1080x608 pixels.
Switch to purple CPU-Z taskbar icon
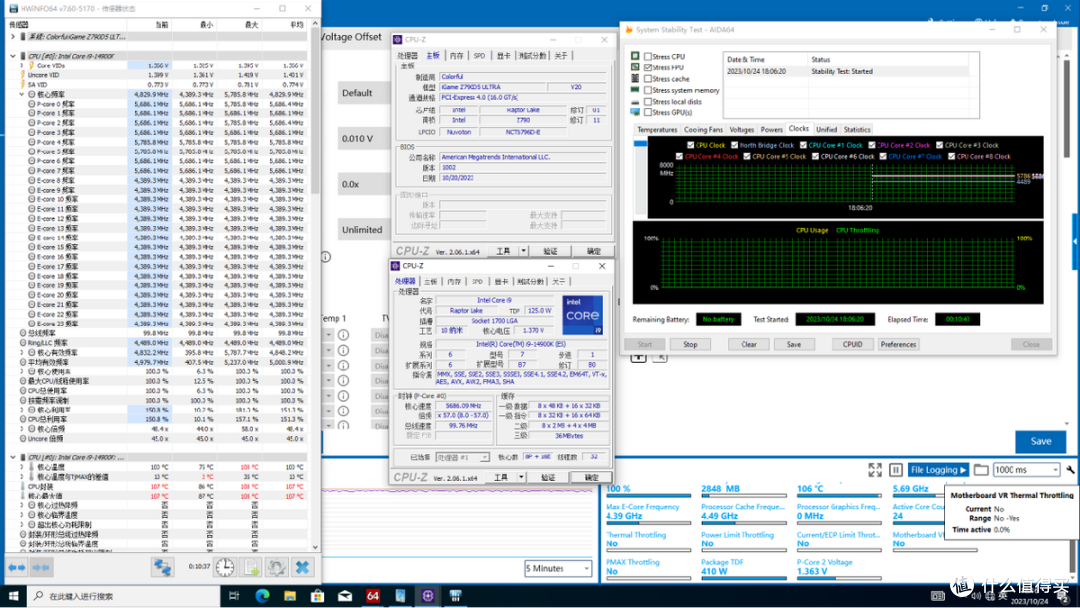click(x=428, y=596)
